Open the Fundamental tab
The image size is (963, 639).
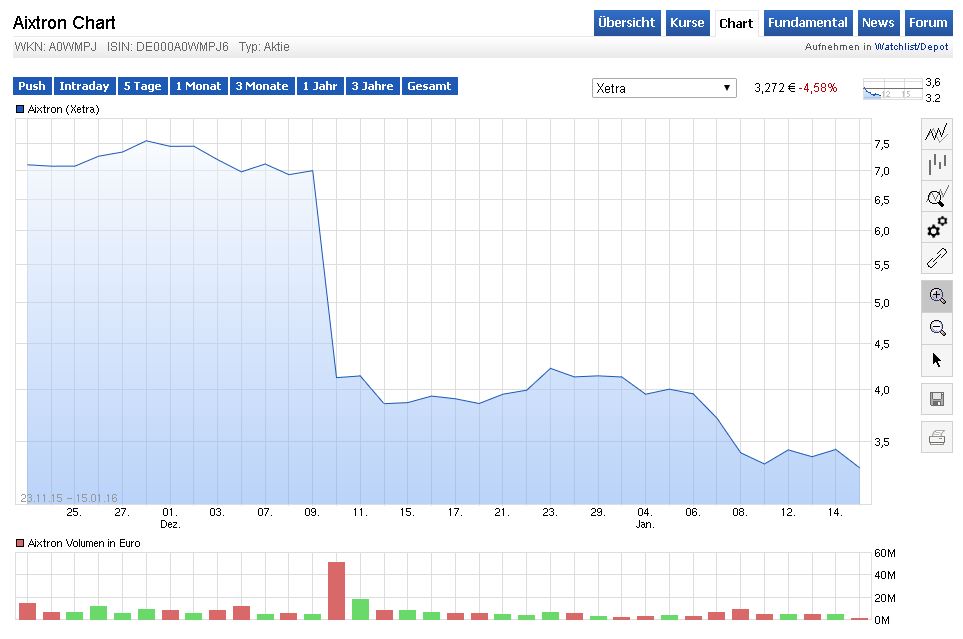[807, 23]
